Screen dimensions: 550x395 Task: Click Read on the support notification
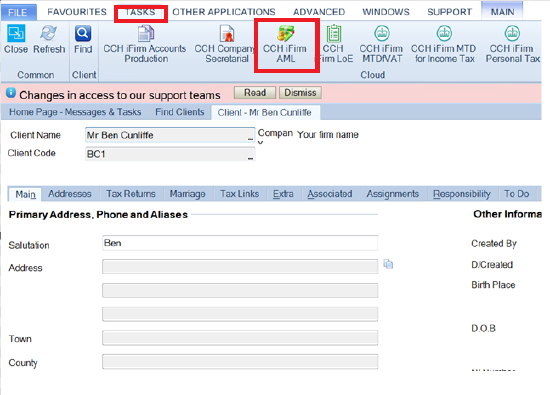[x=255, y=93]
